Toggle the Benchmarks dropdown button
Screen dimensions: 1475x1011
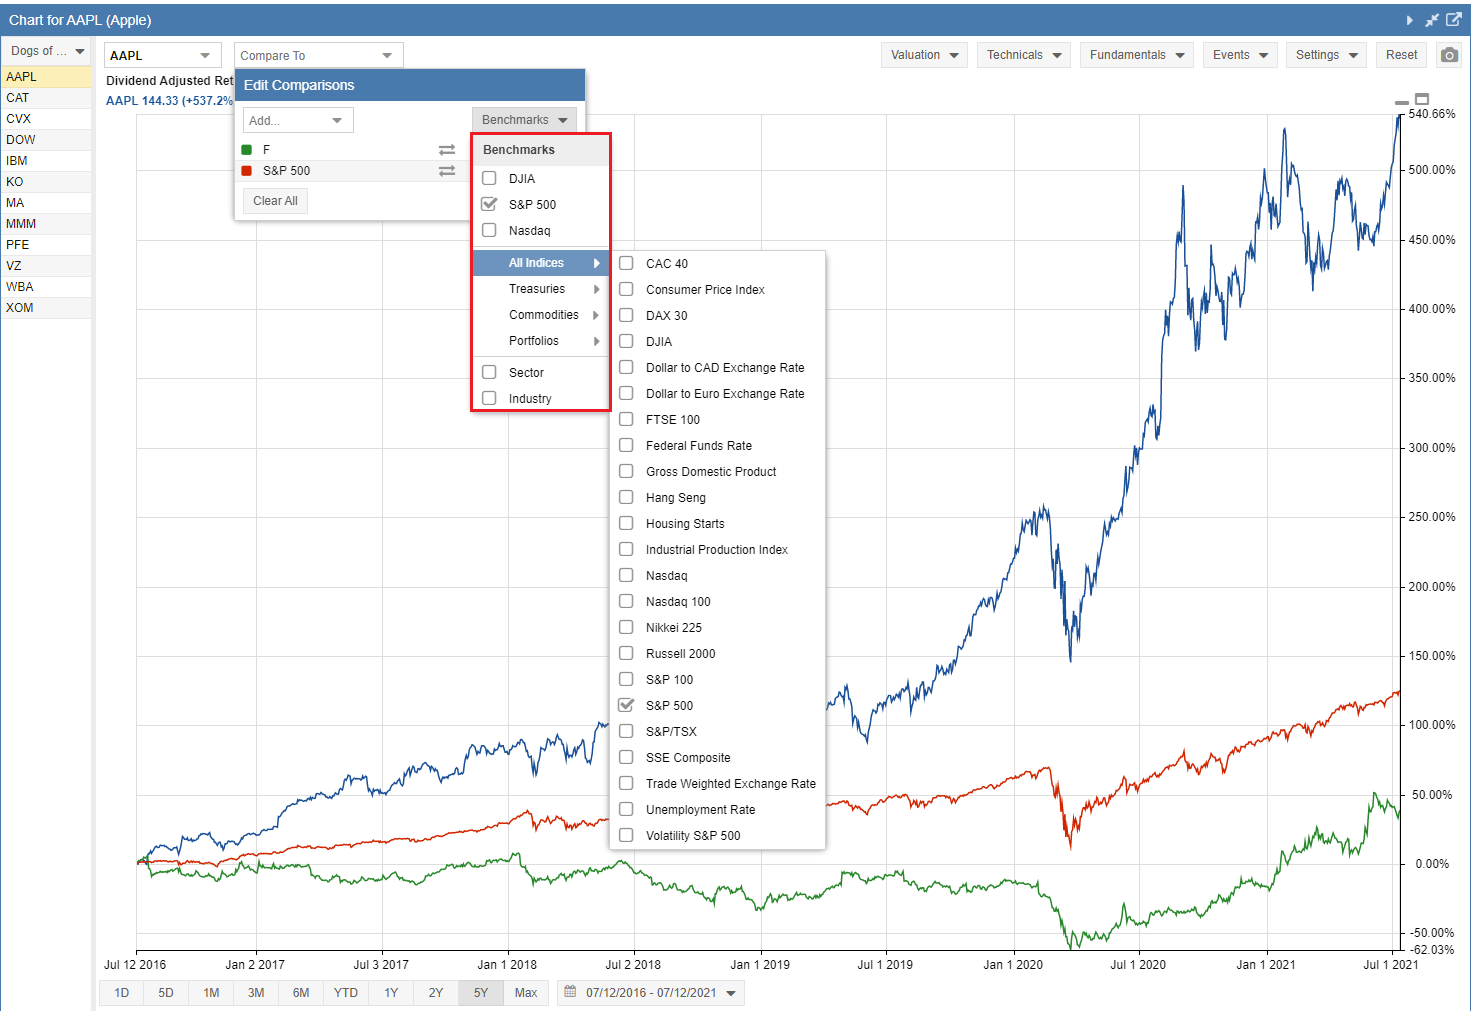524,120
